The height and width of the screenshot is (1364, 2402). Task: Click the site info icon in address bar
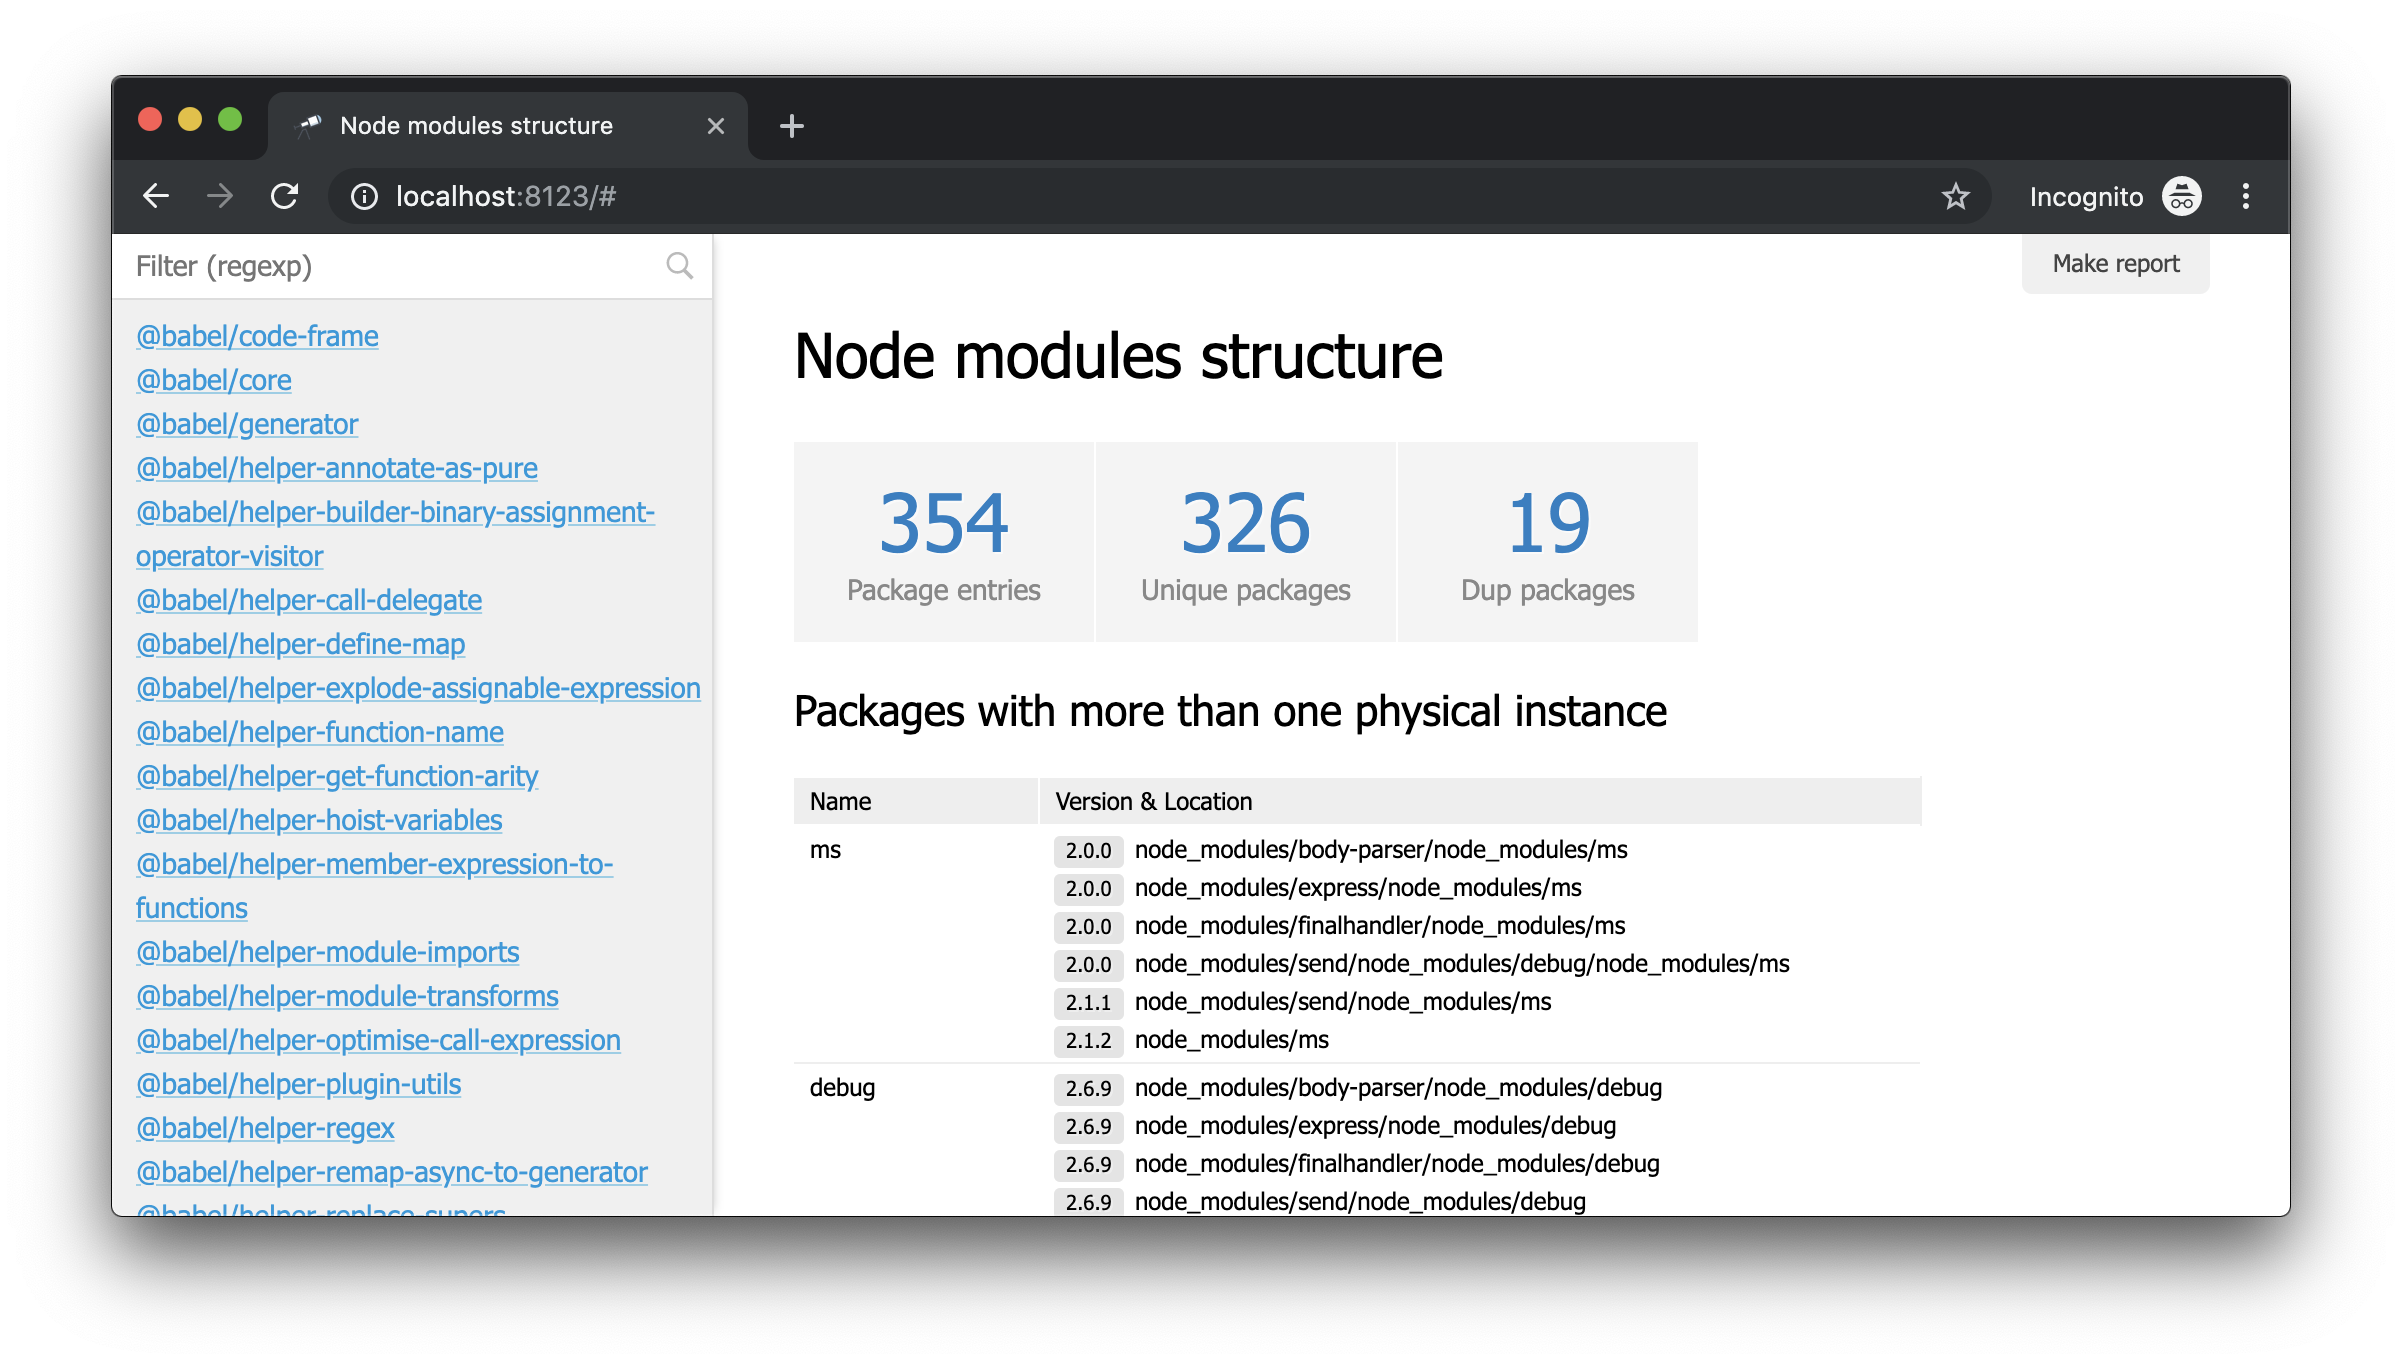click(364, 197)
